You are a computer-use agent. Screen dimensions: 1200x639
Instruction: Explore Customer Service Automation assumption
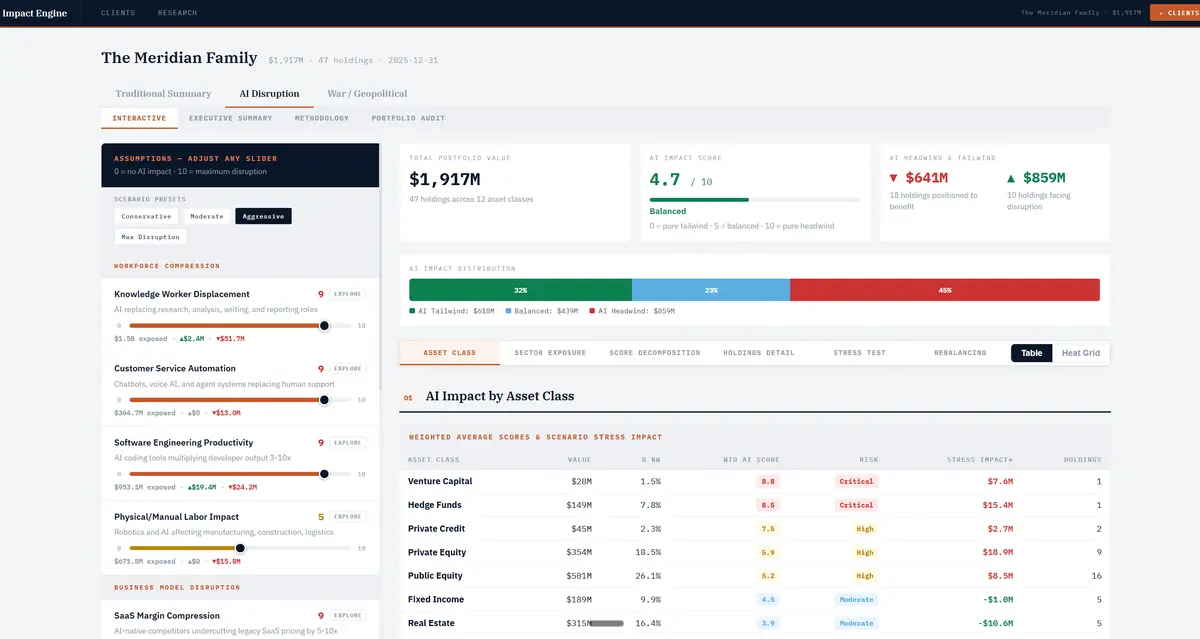(348, 369)
